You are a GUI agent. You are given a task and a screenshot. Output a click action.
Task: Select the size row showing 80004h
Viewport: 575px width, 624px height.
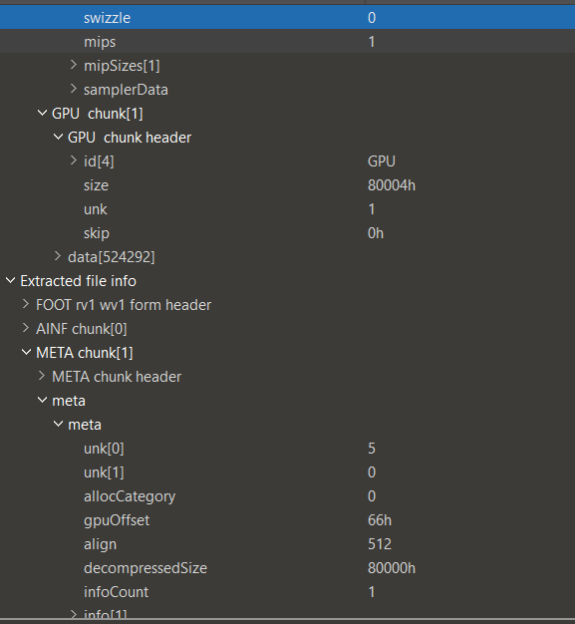(287, 185)
